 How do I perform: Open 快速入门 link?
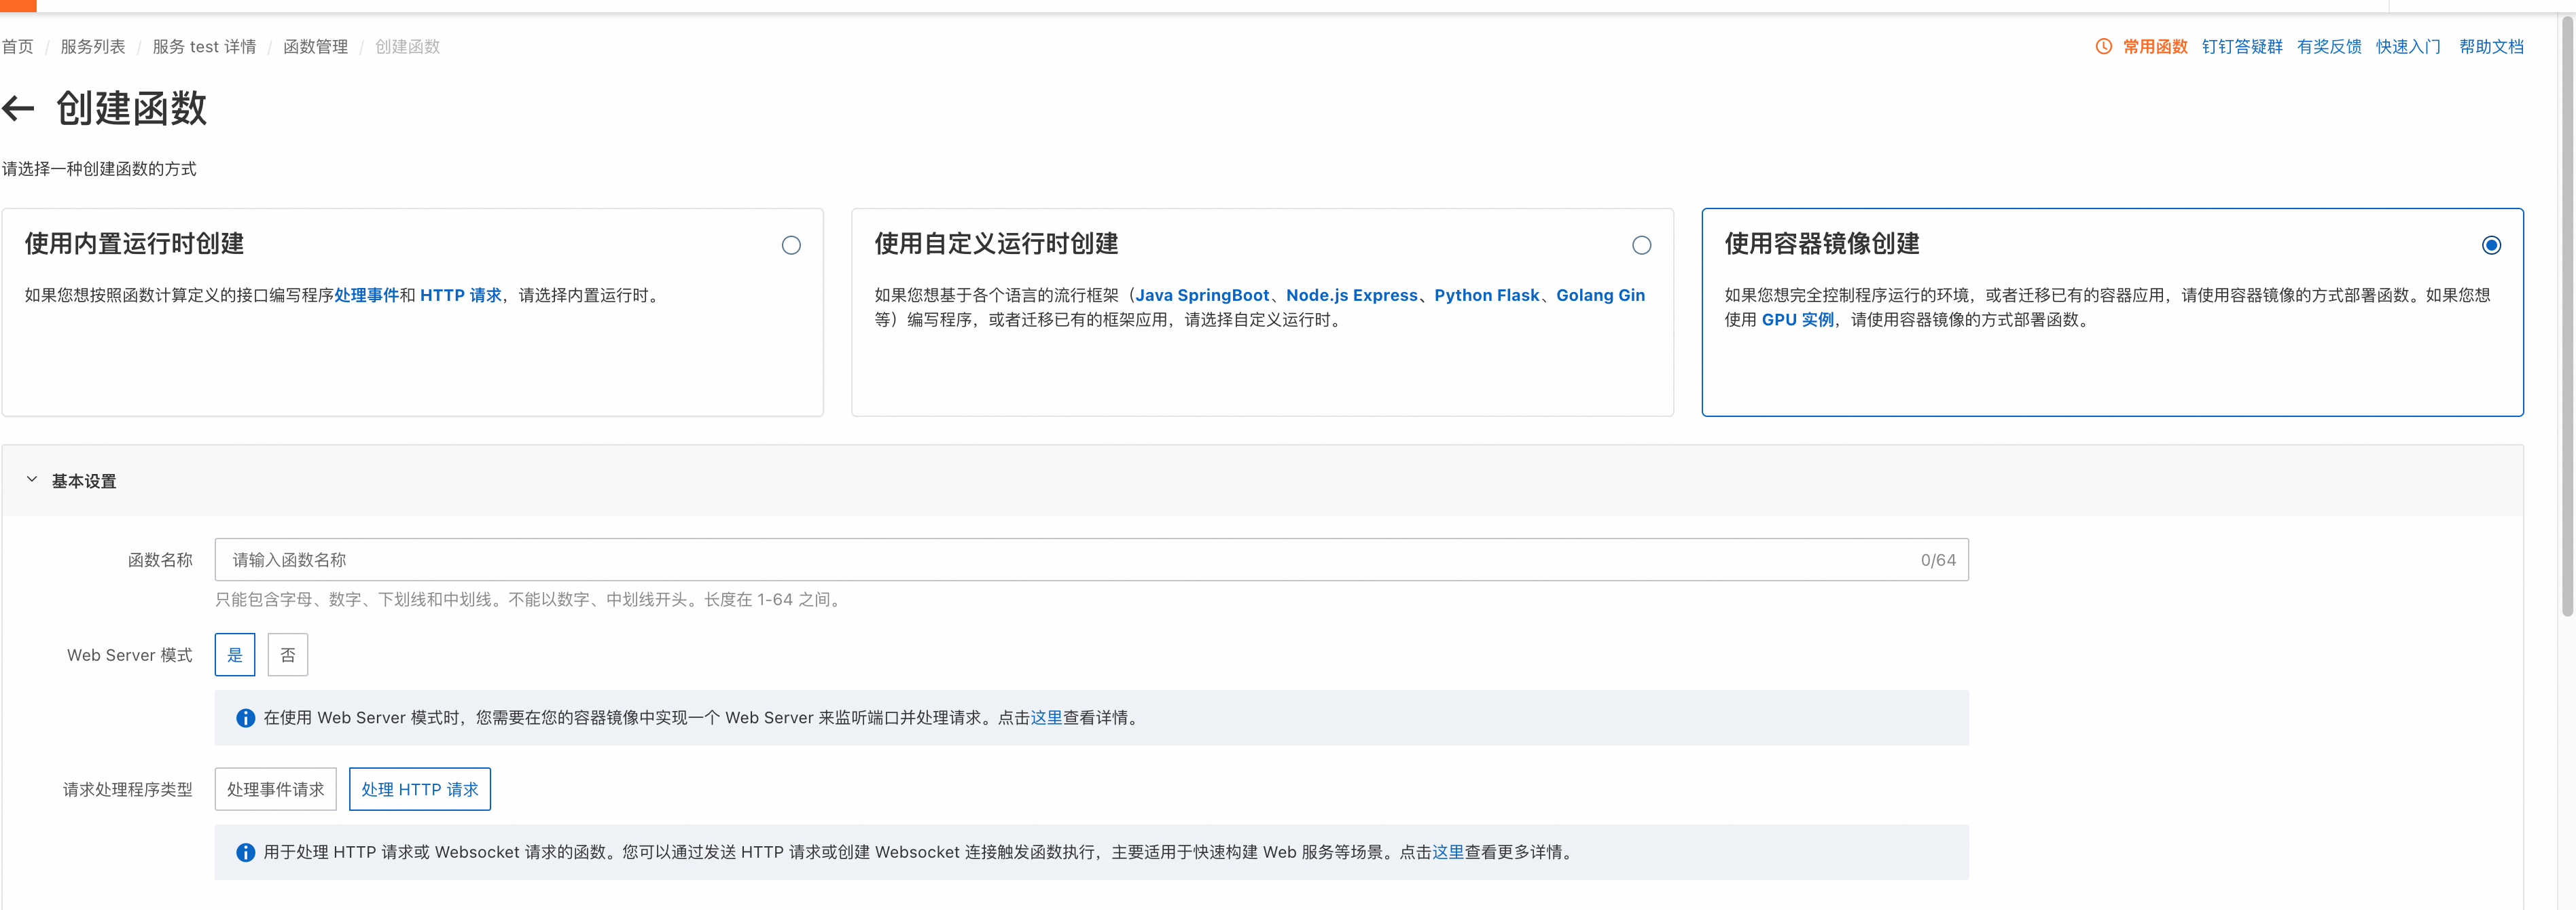click(x=2408, y=46)
